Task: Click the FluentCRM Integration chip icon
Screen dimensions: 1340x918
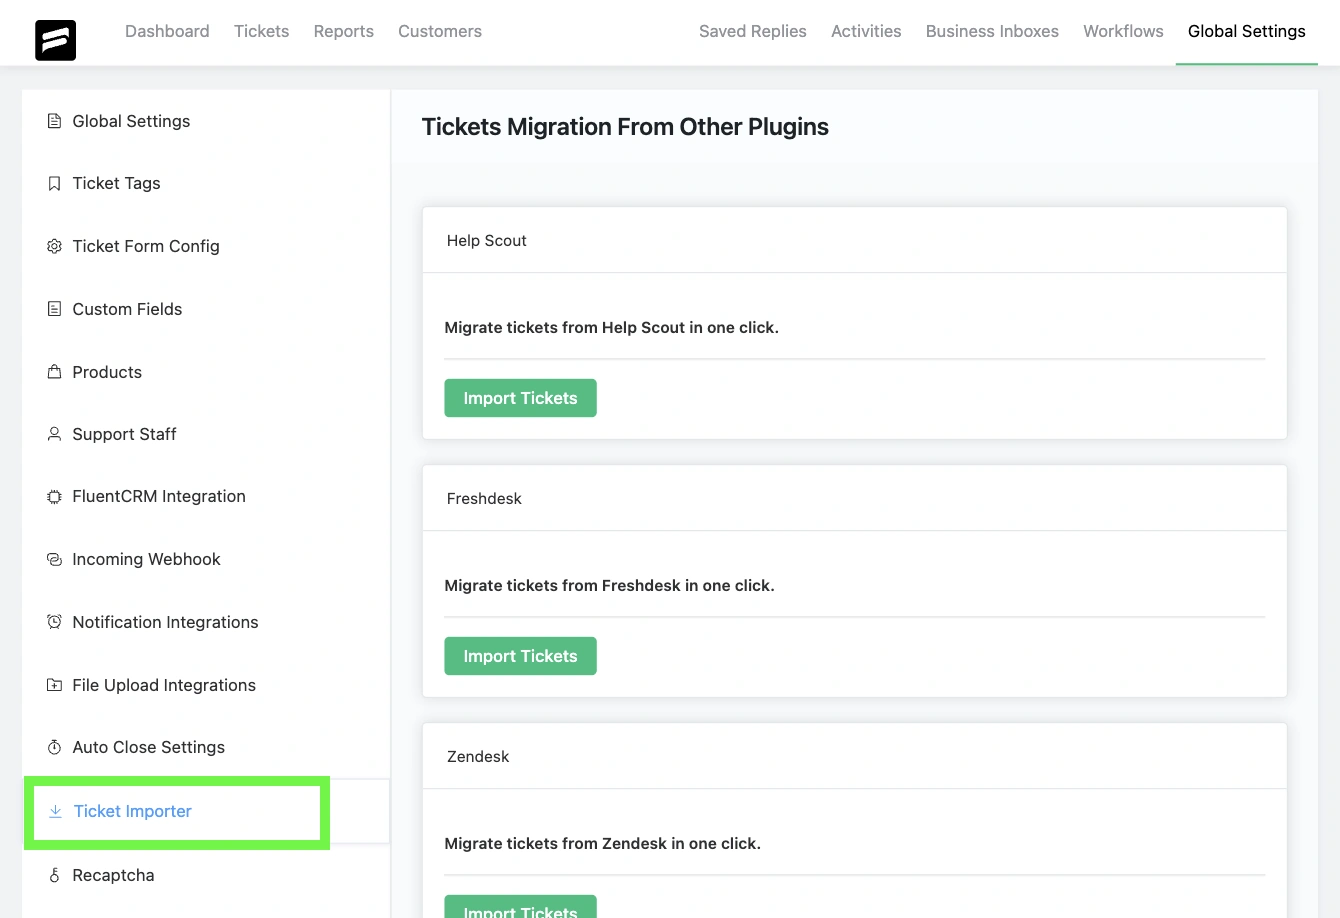Action: [x=54, y=497]
